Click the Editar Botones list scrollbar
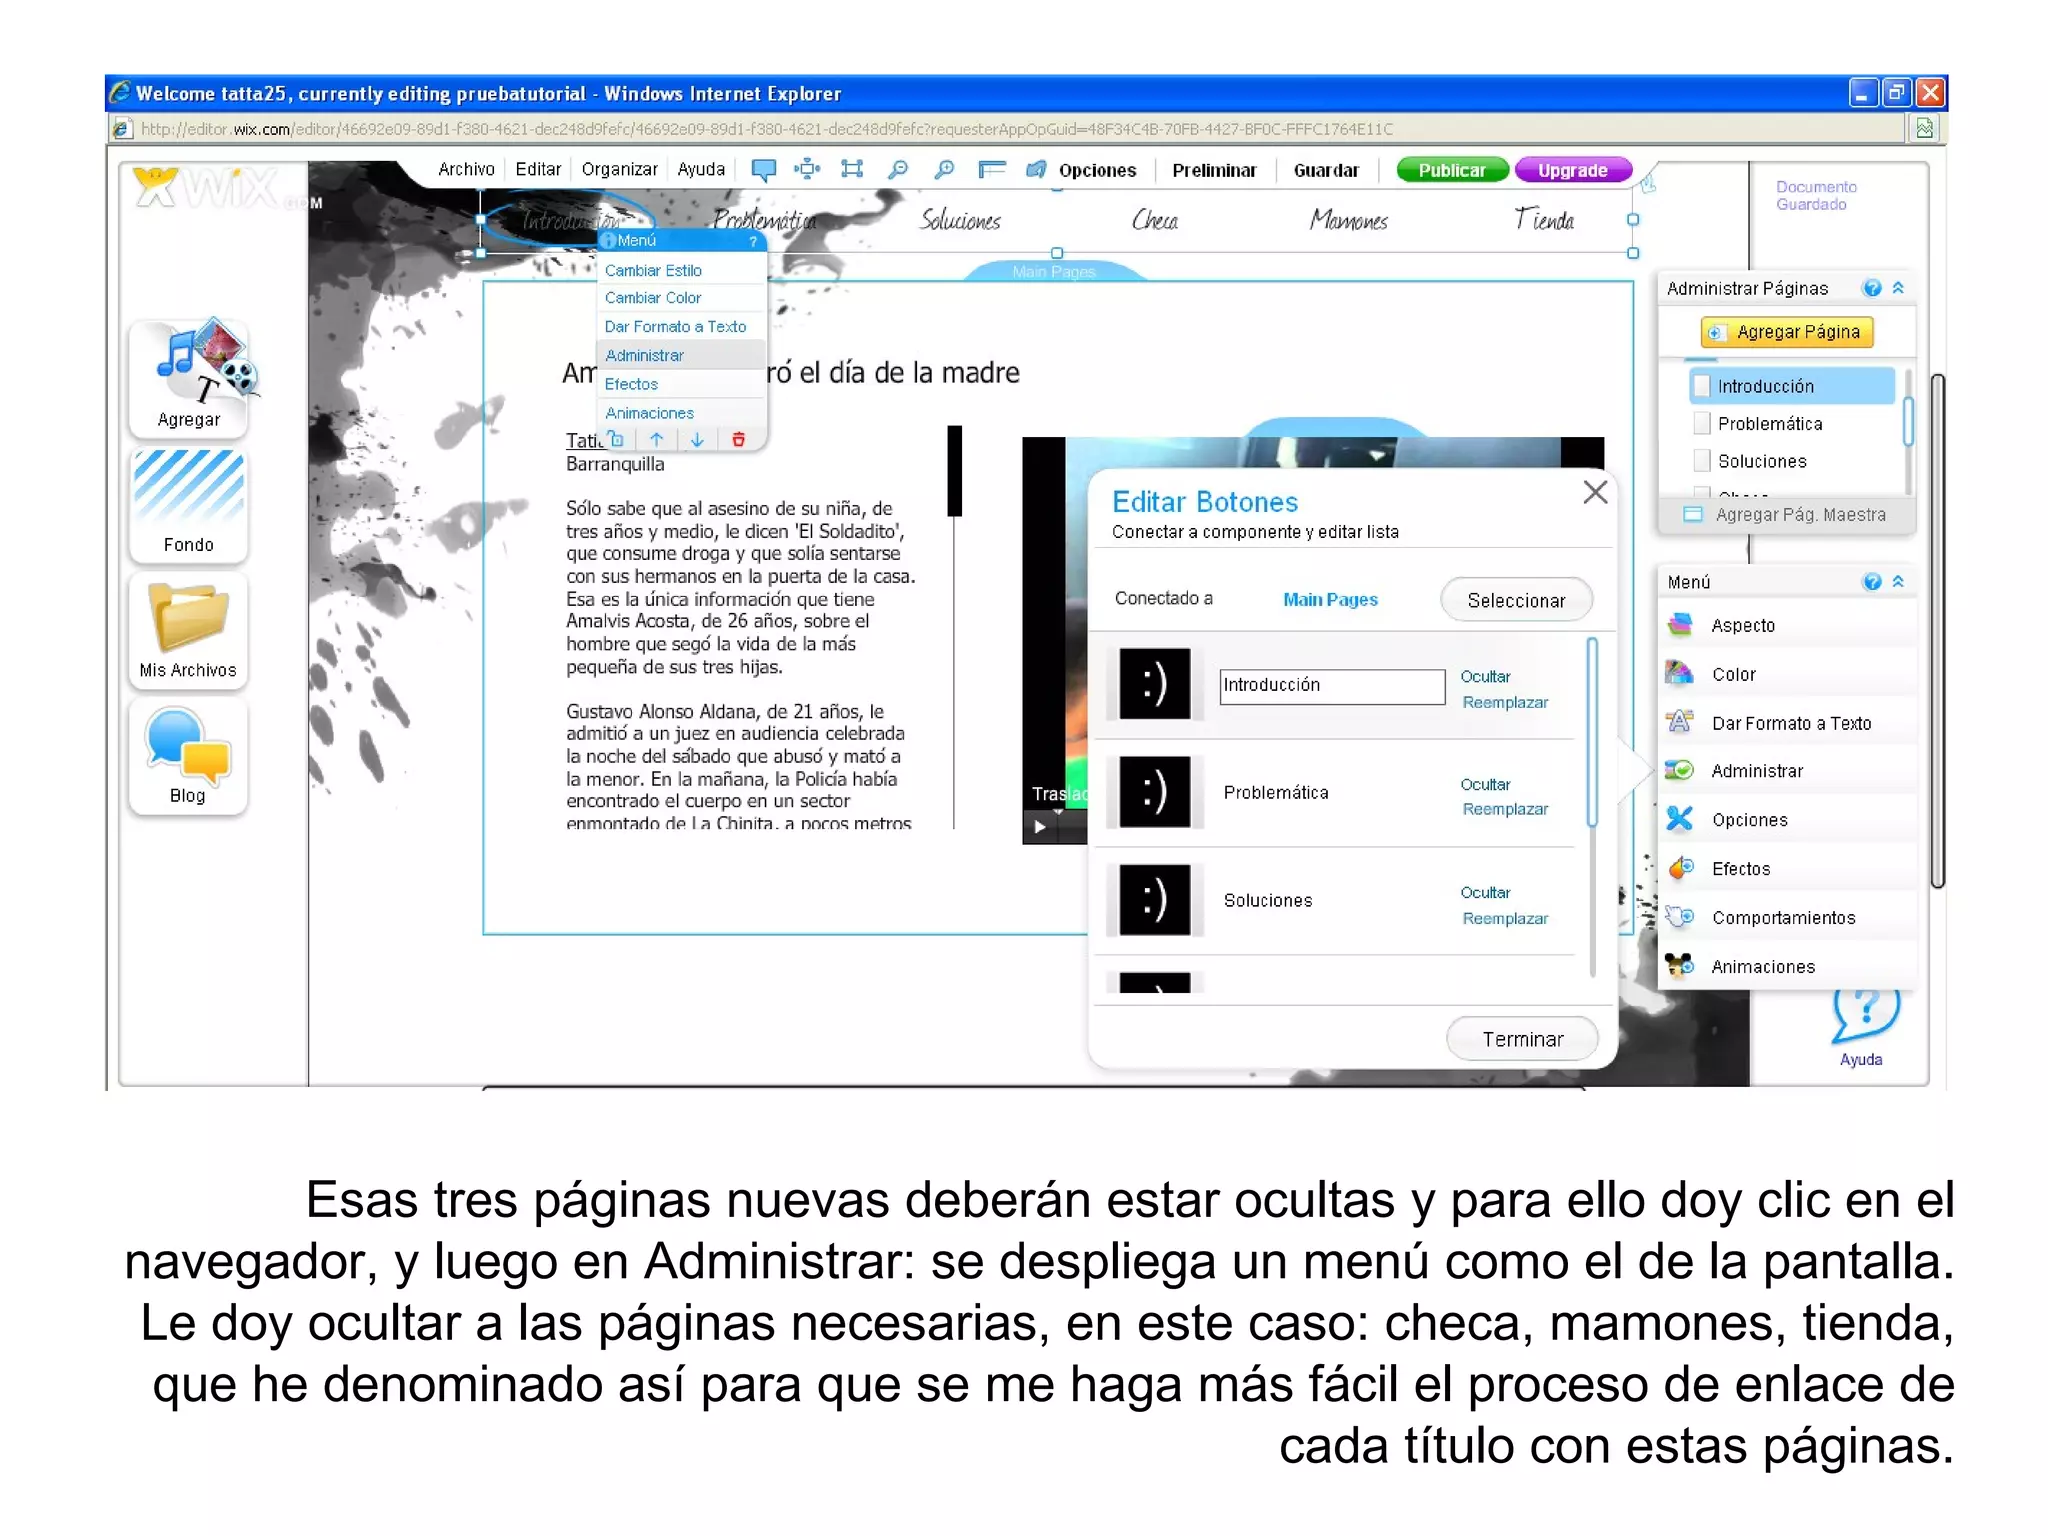This screenshot has width=2048, height=1536. point(1592,732)
